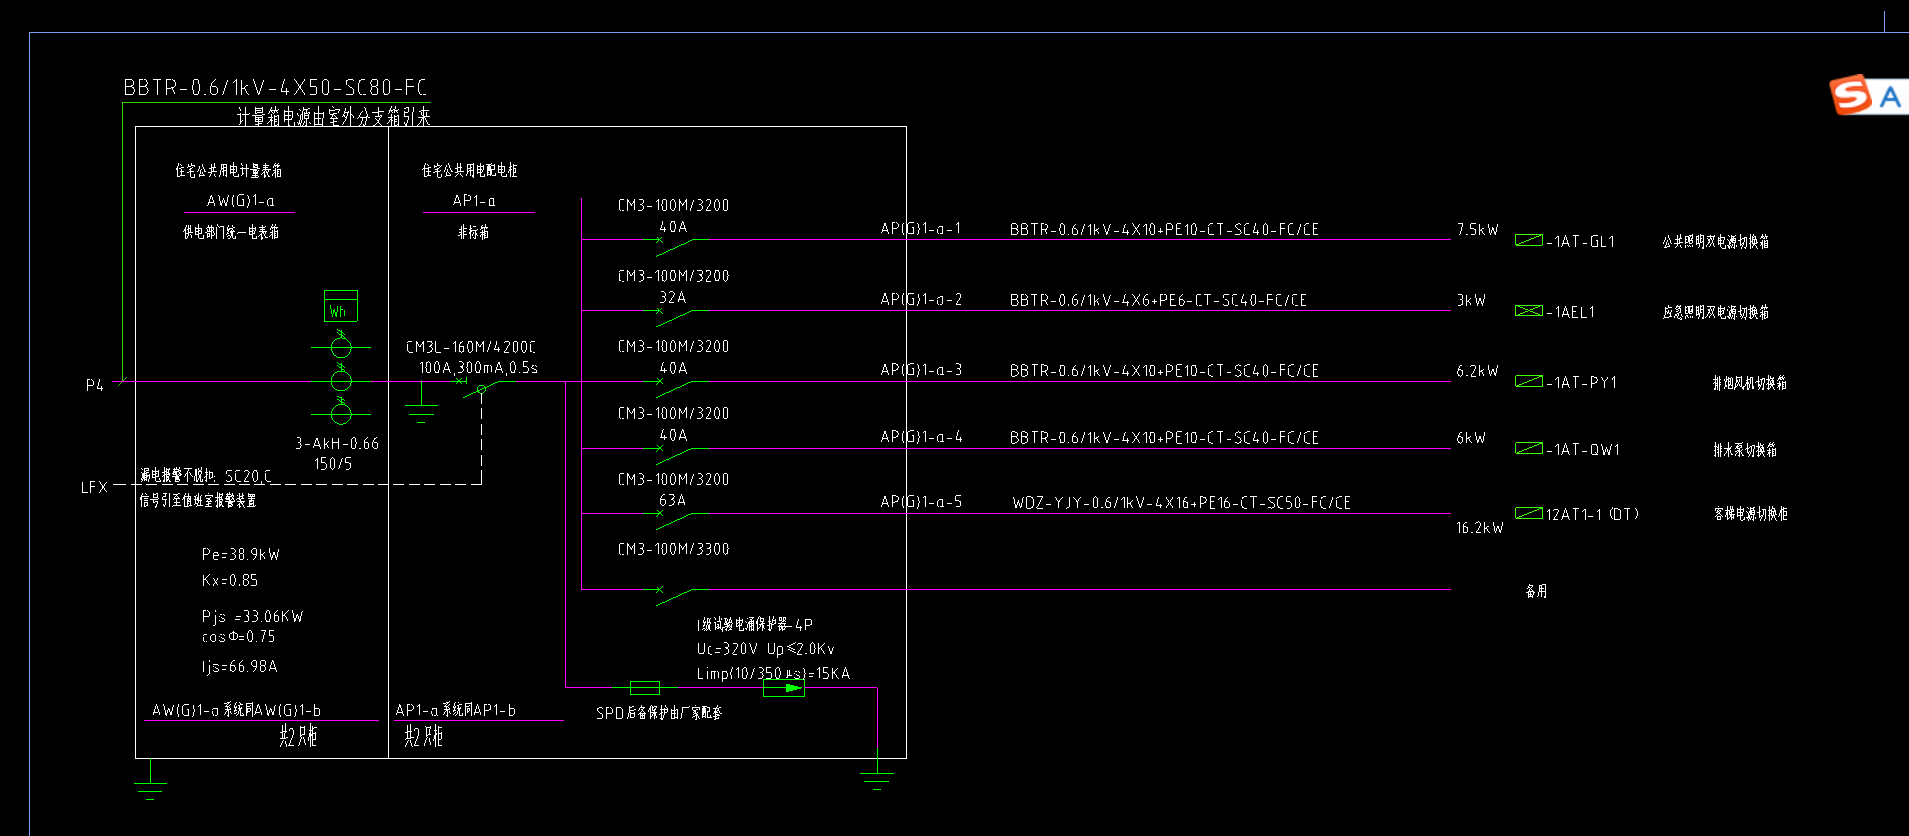This screenshot has width=1909, height=836.
Task: Select breaker switch symbol on AP(G)1-a-1 circuit
Action: 674,244
